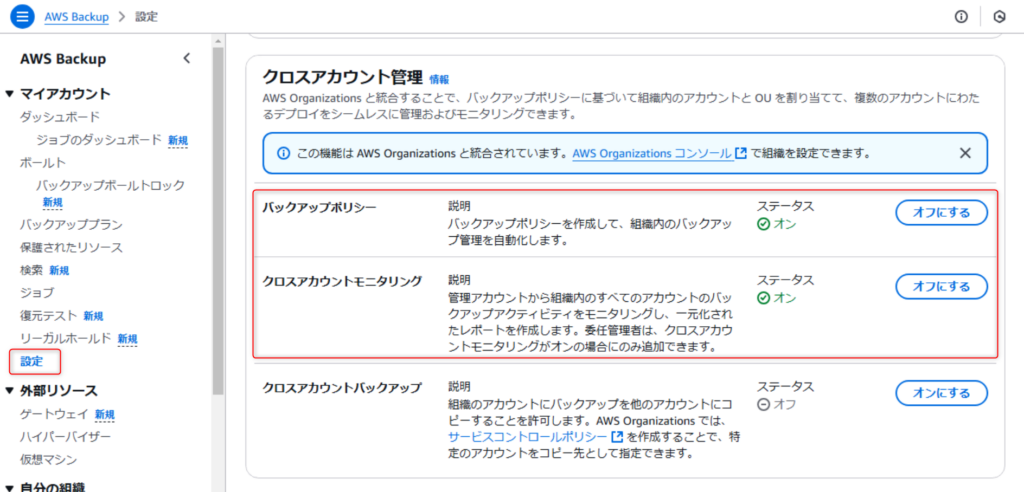Go to ダッシュボード in sidebar

tap(60, 117)
